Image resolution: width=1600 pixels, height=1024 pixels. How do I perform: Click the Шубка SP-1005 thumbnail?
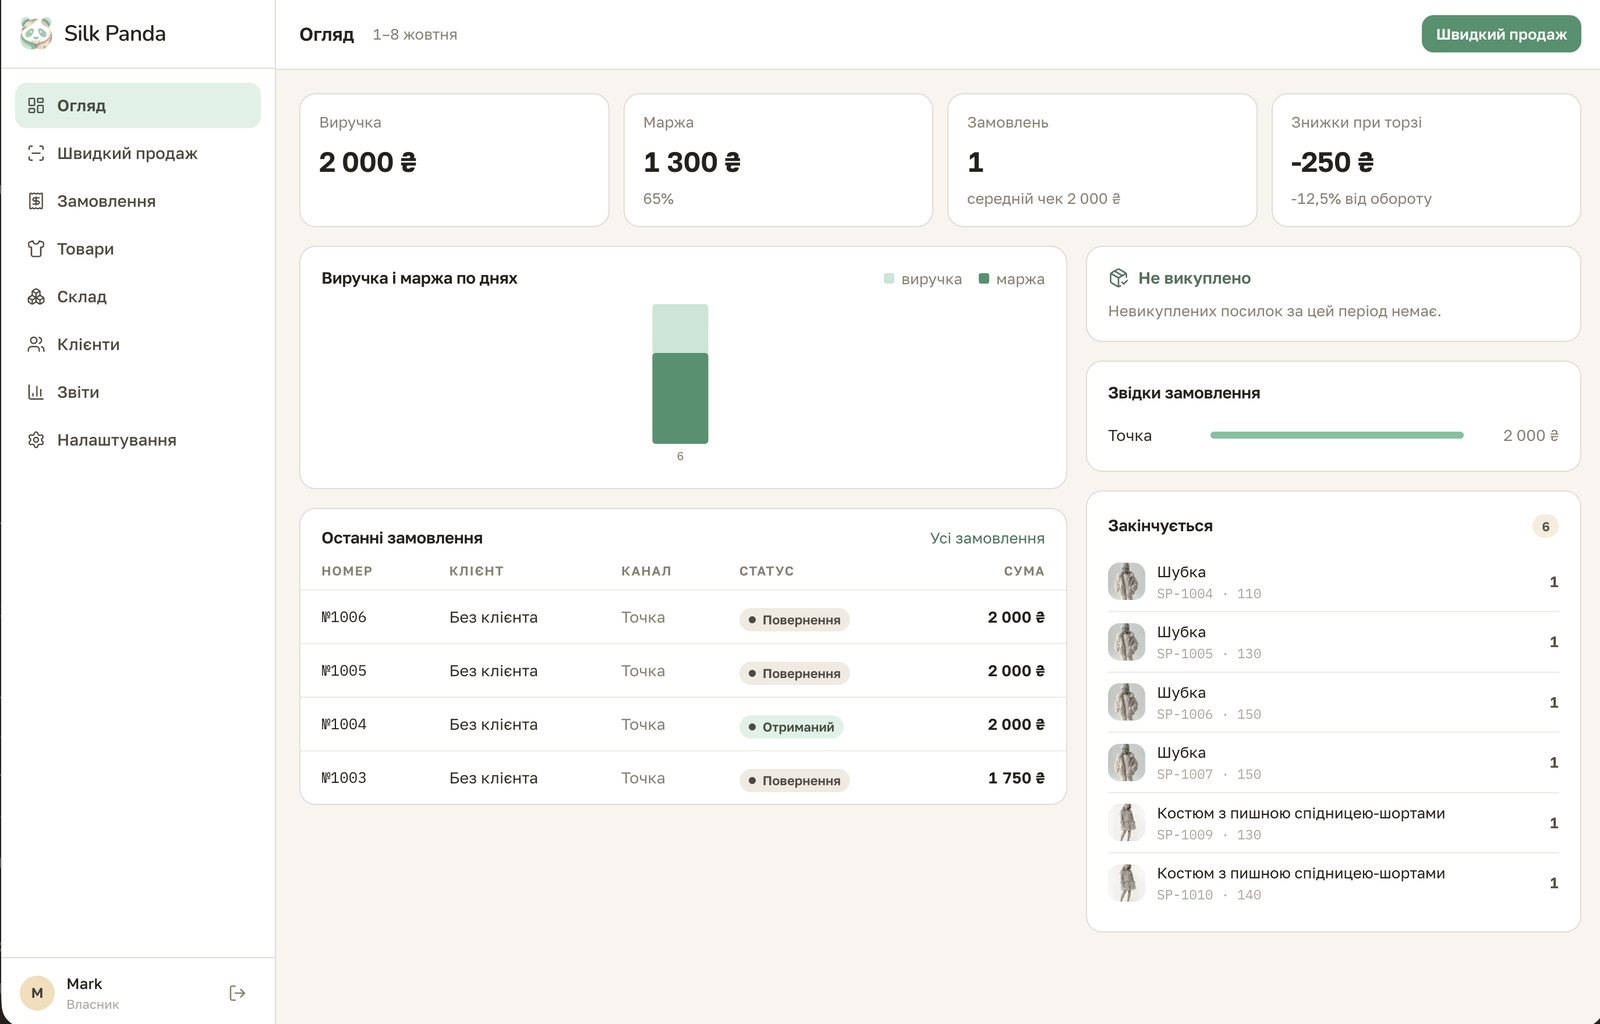point(1127,641)
